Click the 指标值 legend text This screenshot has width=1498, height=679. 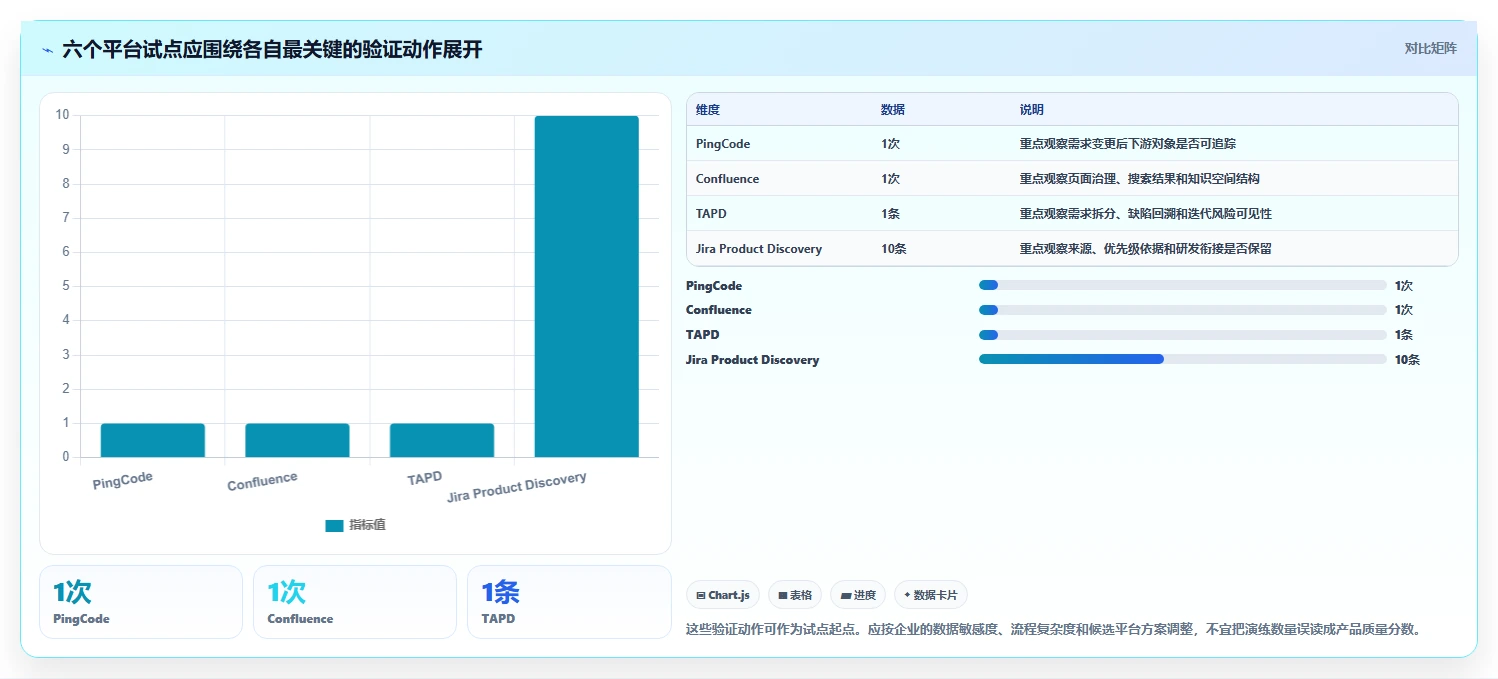pos(367,525)
